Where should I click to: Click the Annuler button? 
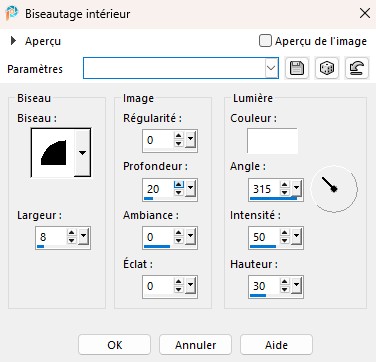195,345
